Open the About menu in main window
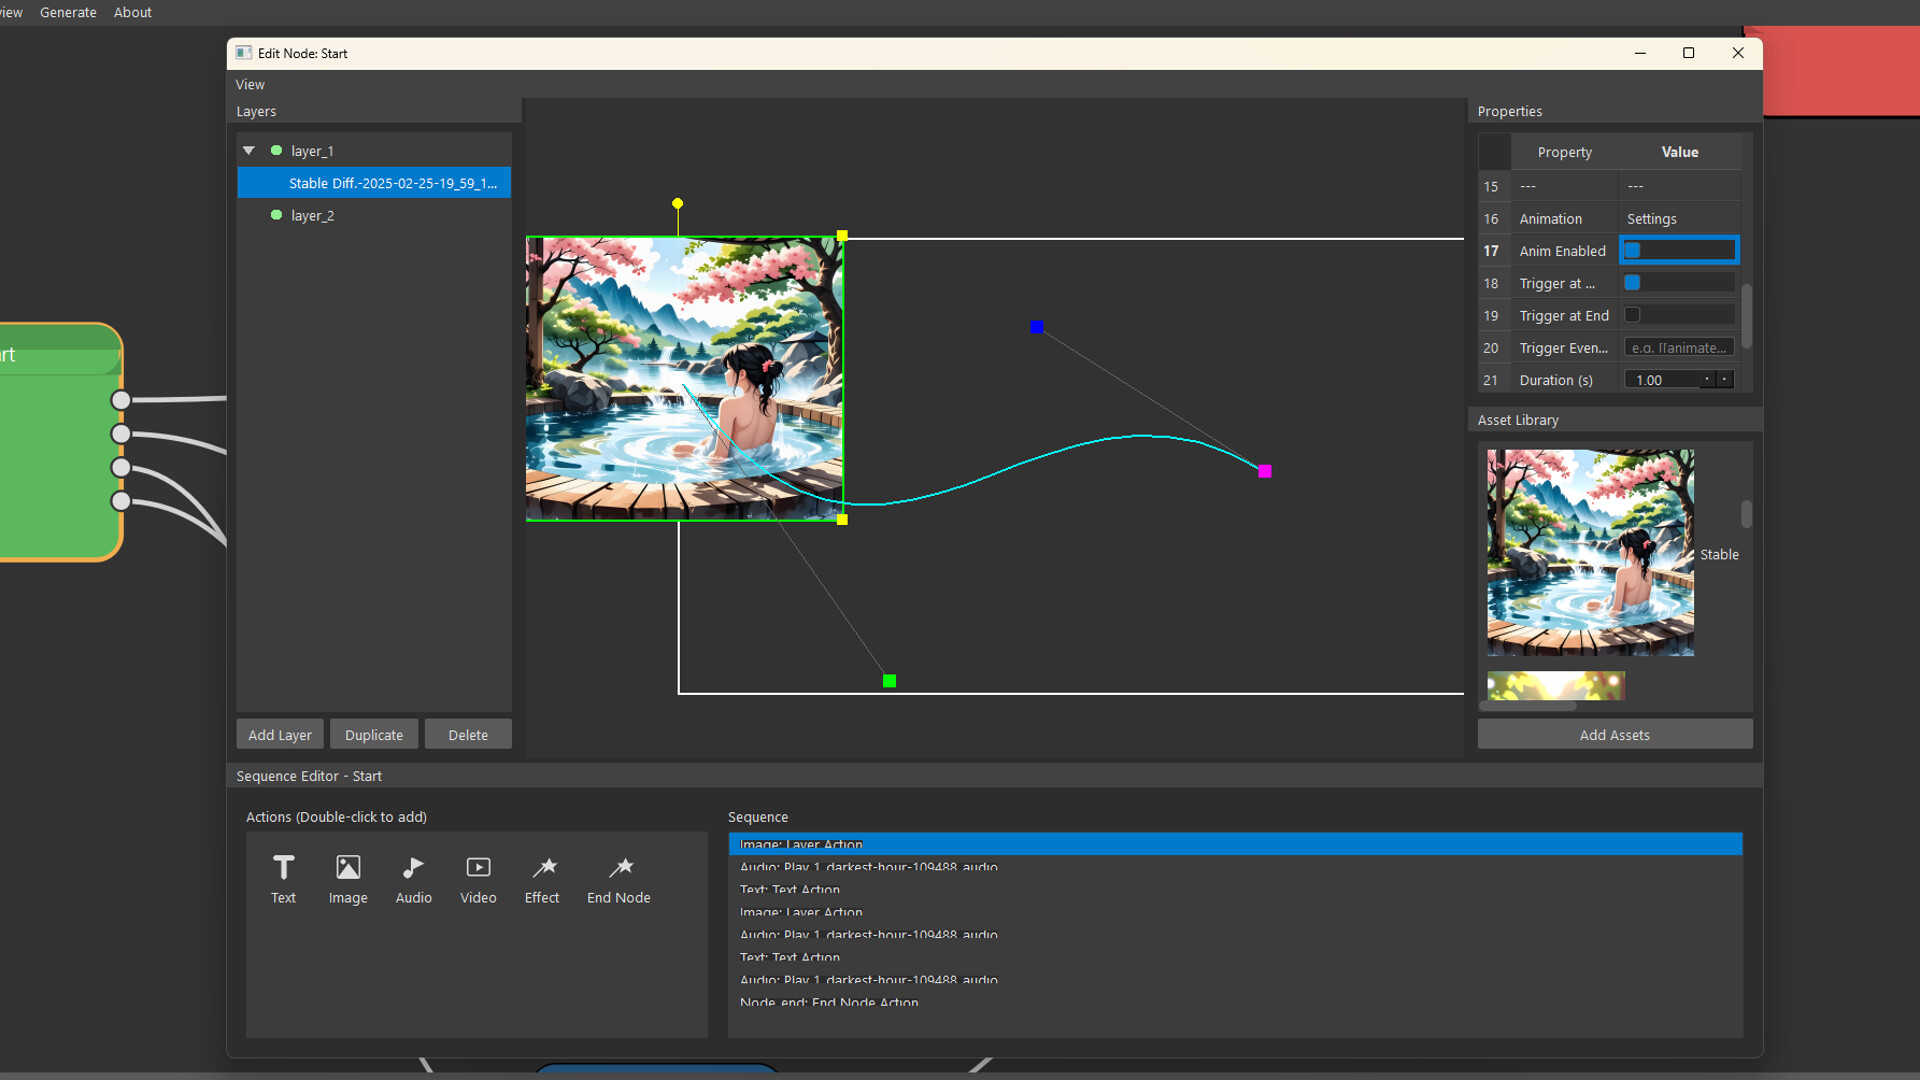This screenshot has width=1920, height=1080. click(x=133, y=12)
